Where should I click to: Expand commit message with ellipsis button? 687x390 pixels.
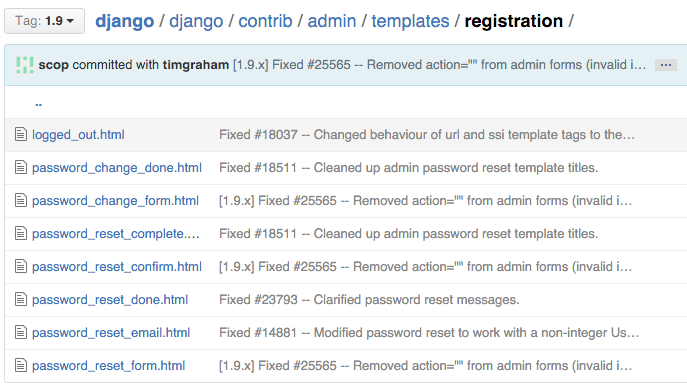tap(666, 65)
